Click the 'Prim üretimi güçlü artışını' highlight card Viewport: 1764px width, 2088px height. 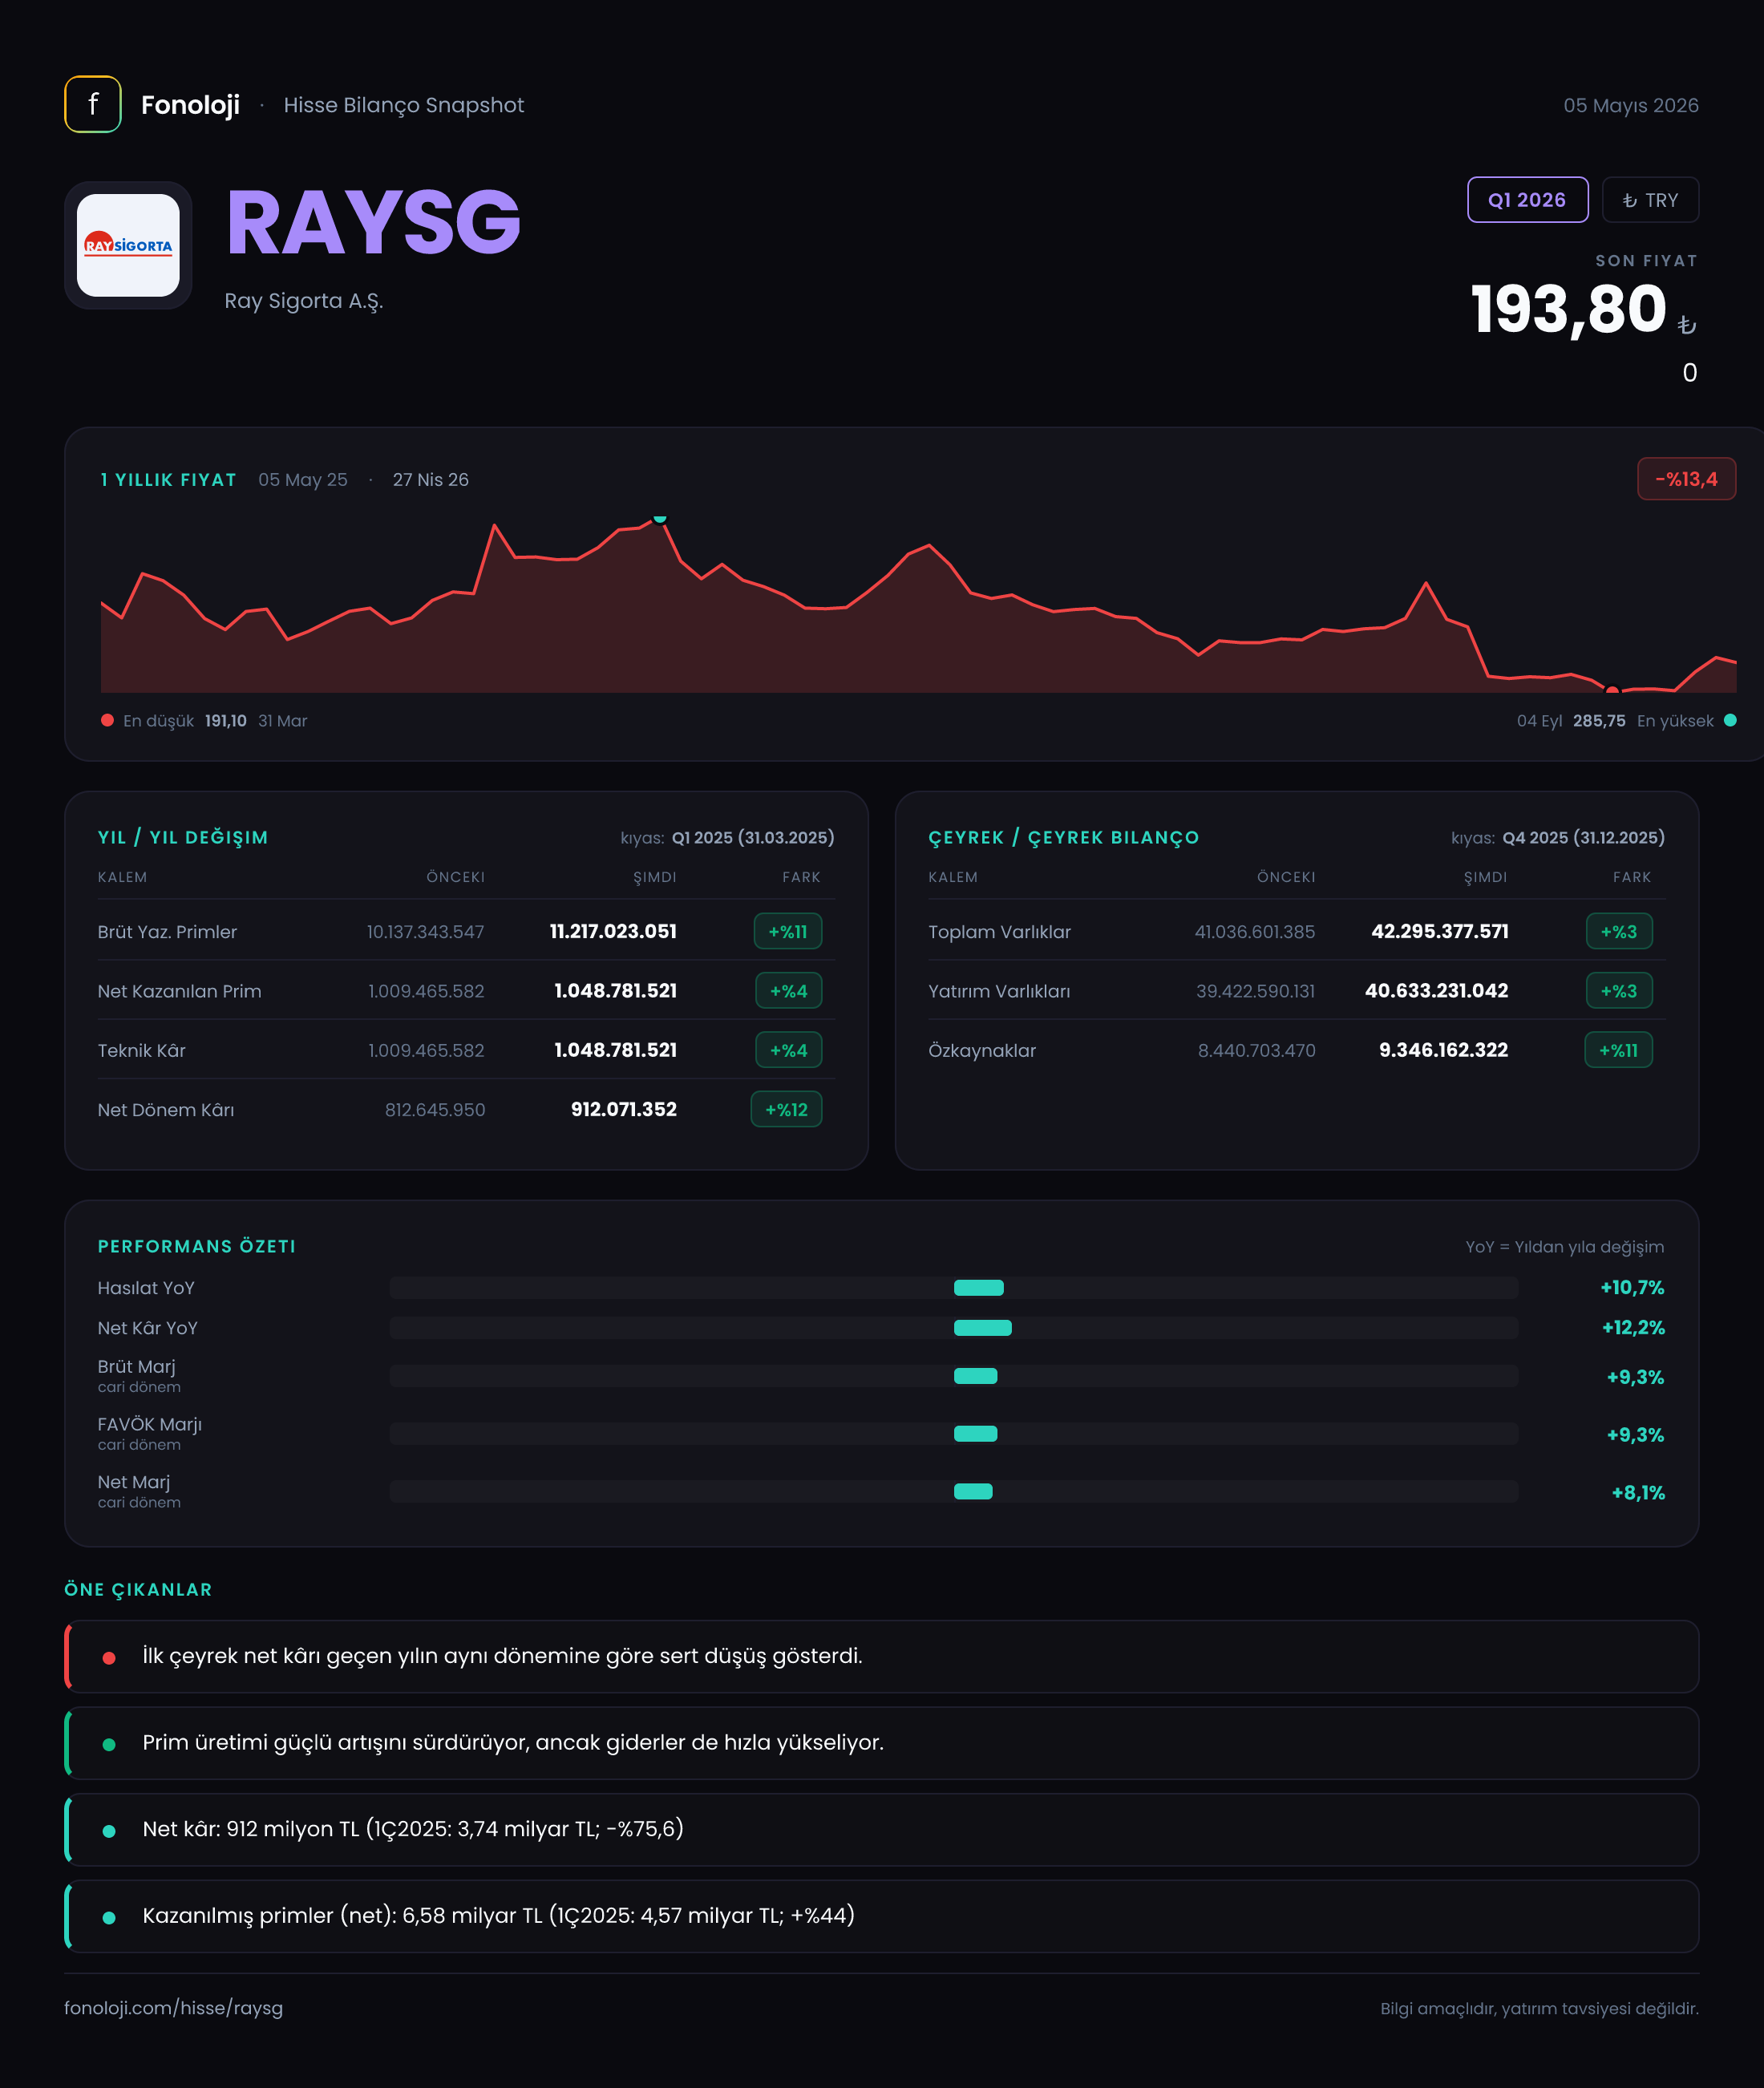(x=882, y=1743)
